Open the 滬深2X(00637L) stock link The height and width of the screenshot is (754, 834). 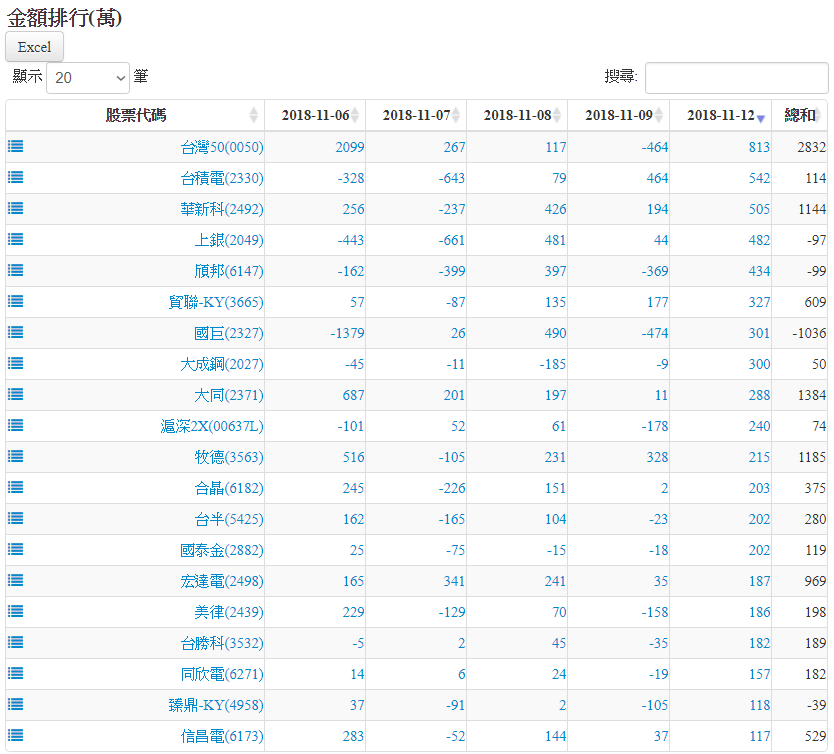click(212, 426)
